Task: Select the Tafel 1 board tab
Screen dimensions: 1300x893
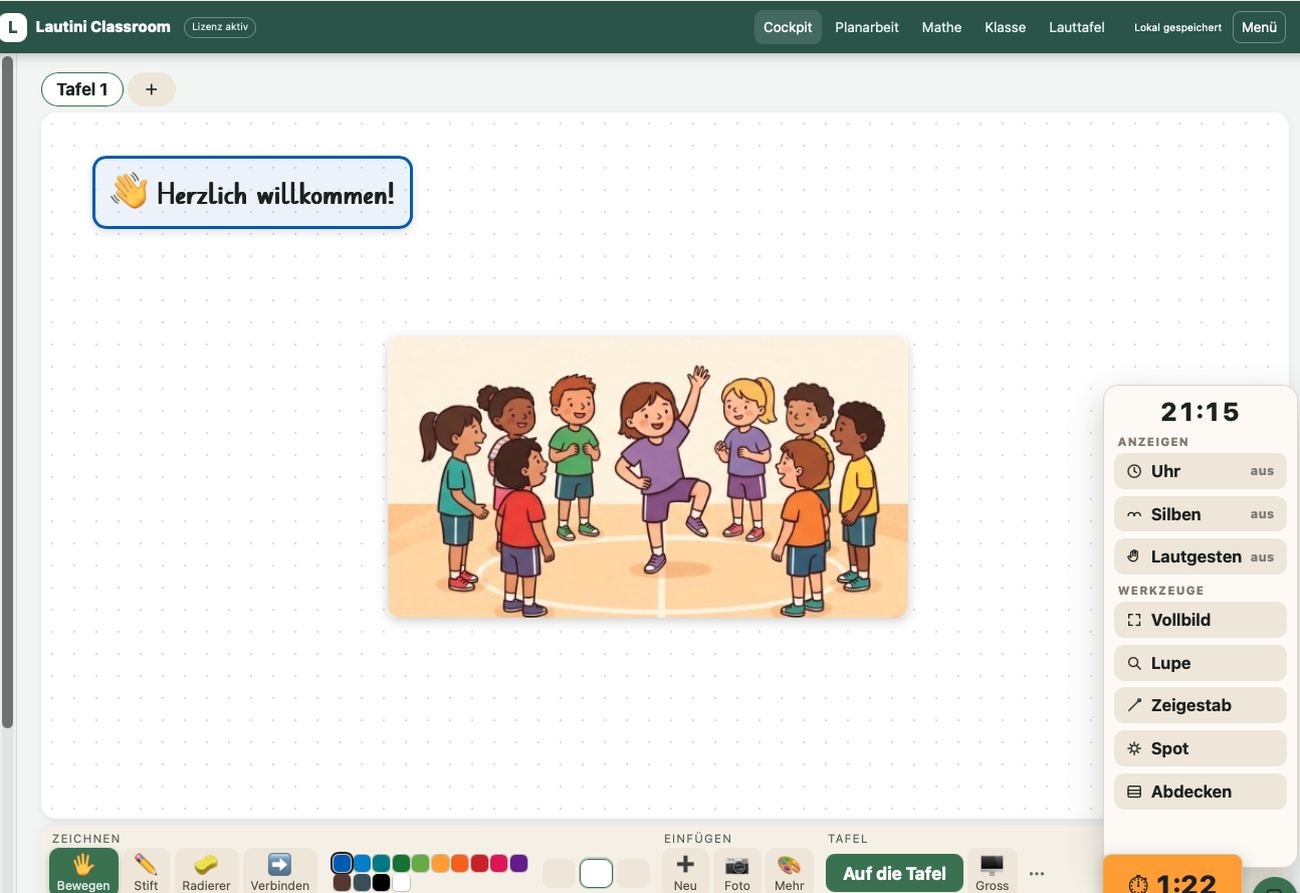Action: coord(82,89)
